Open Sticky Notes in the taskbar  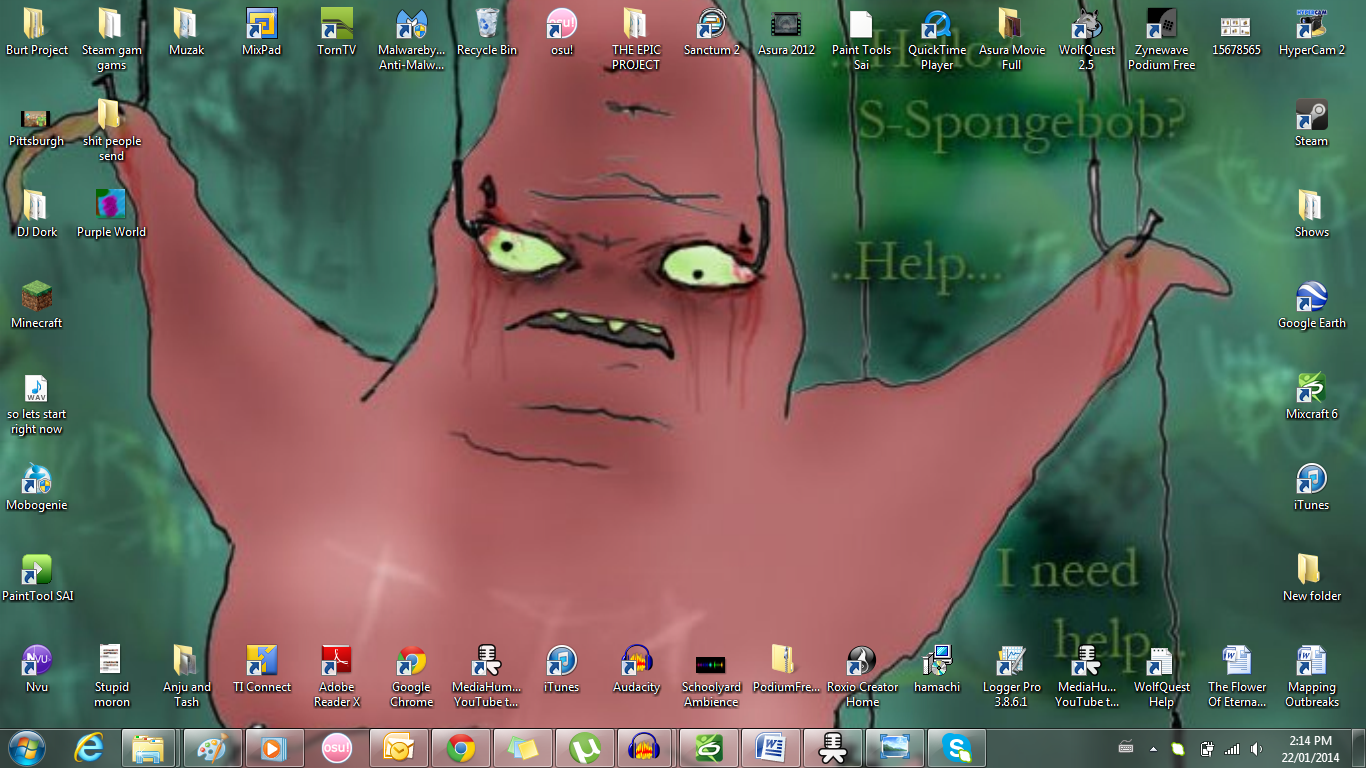click(521, 748)
